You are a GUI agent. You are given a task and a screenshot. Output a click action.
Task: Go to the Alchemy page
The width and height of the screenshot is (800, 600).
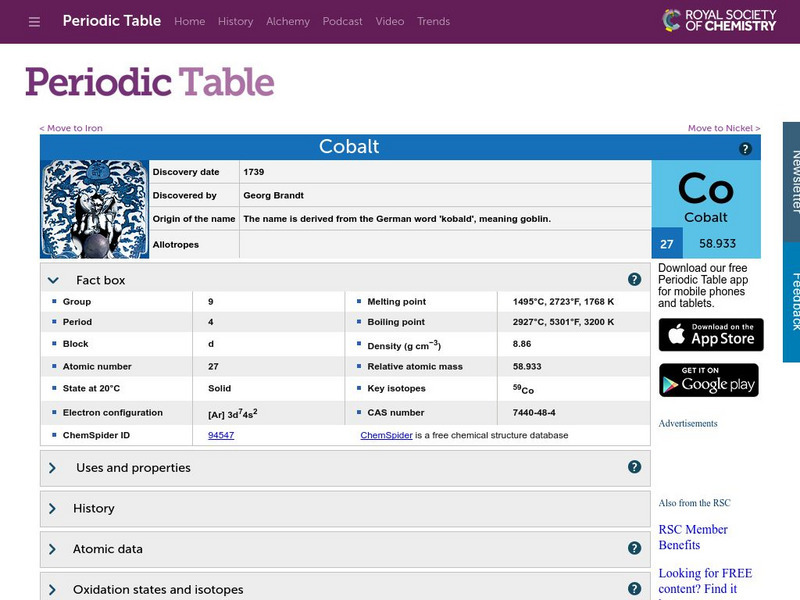click(288, 21)
